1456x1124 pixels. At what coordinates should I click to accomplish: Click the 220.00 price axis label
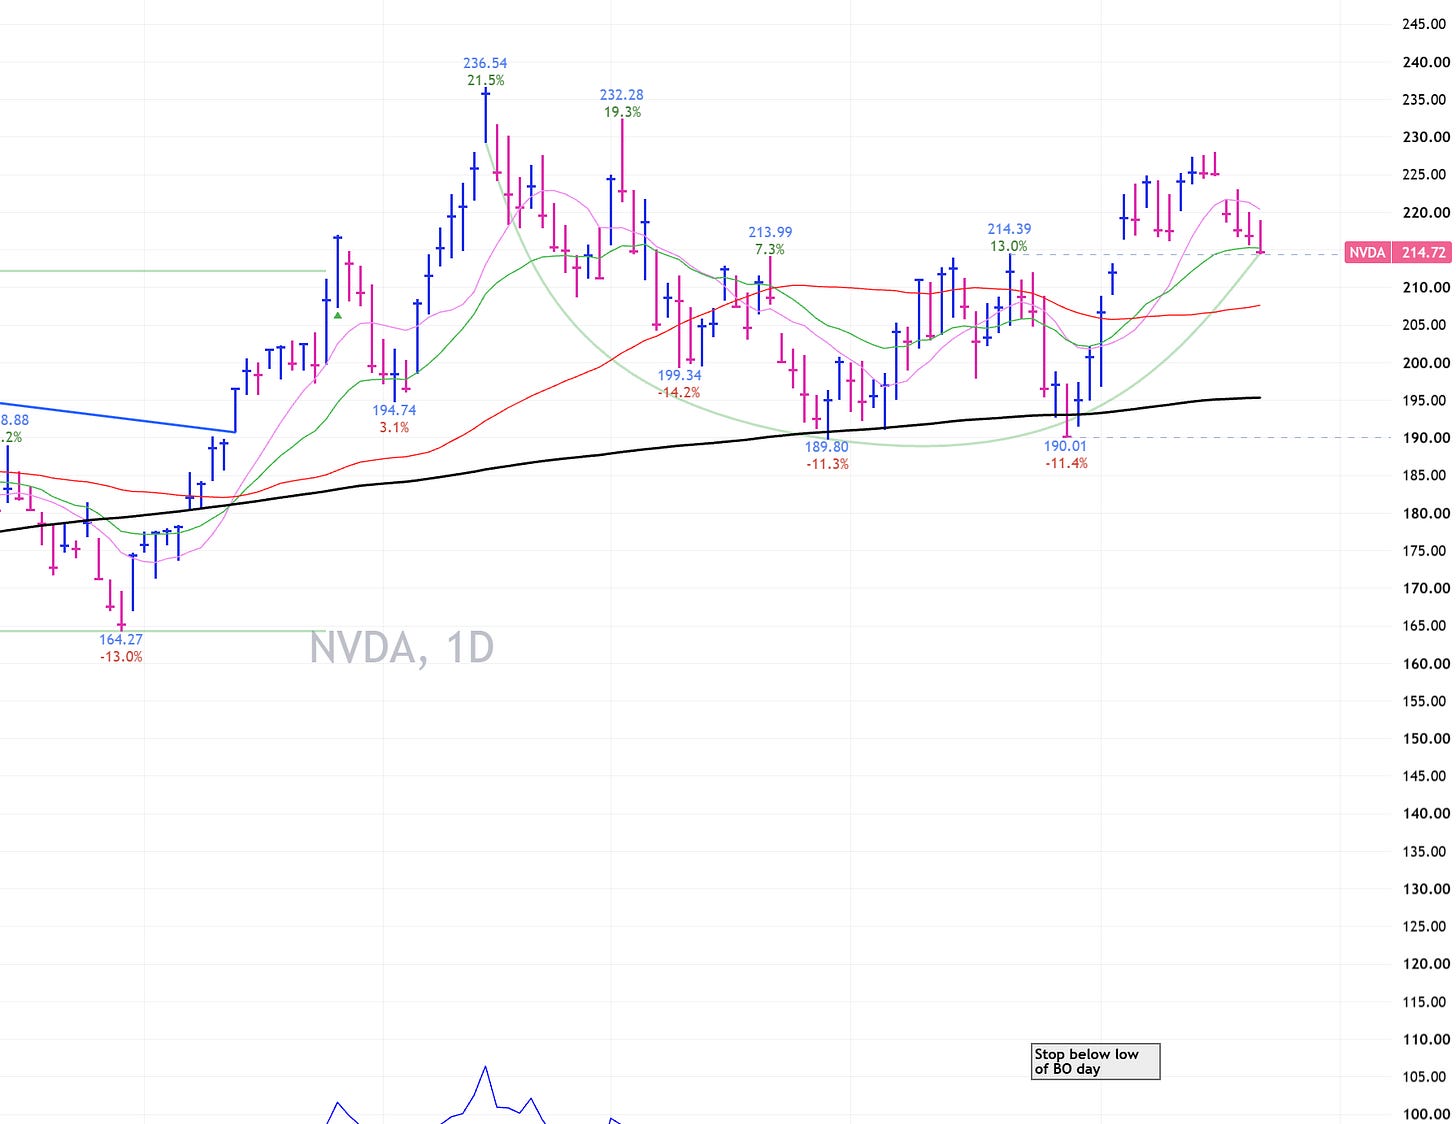click(1425, 212)
